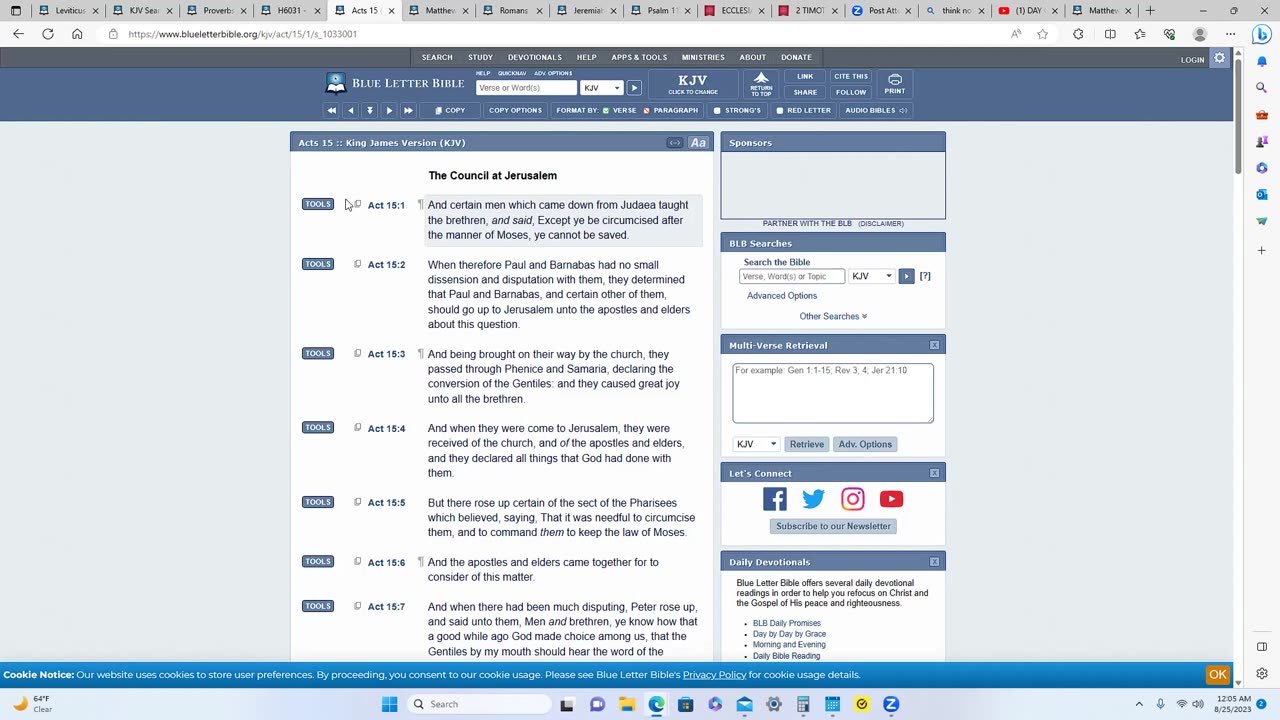Image resolution: width=1280 pixels, height=720 pixels.
Task: Open Copy Options
Action: 515,110
